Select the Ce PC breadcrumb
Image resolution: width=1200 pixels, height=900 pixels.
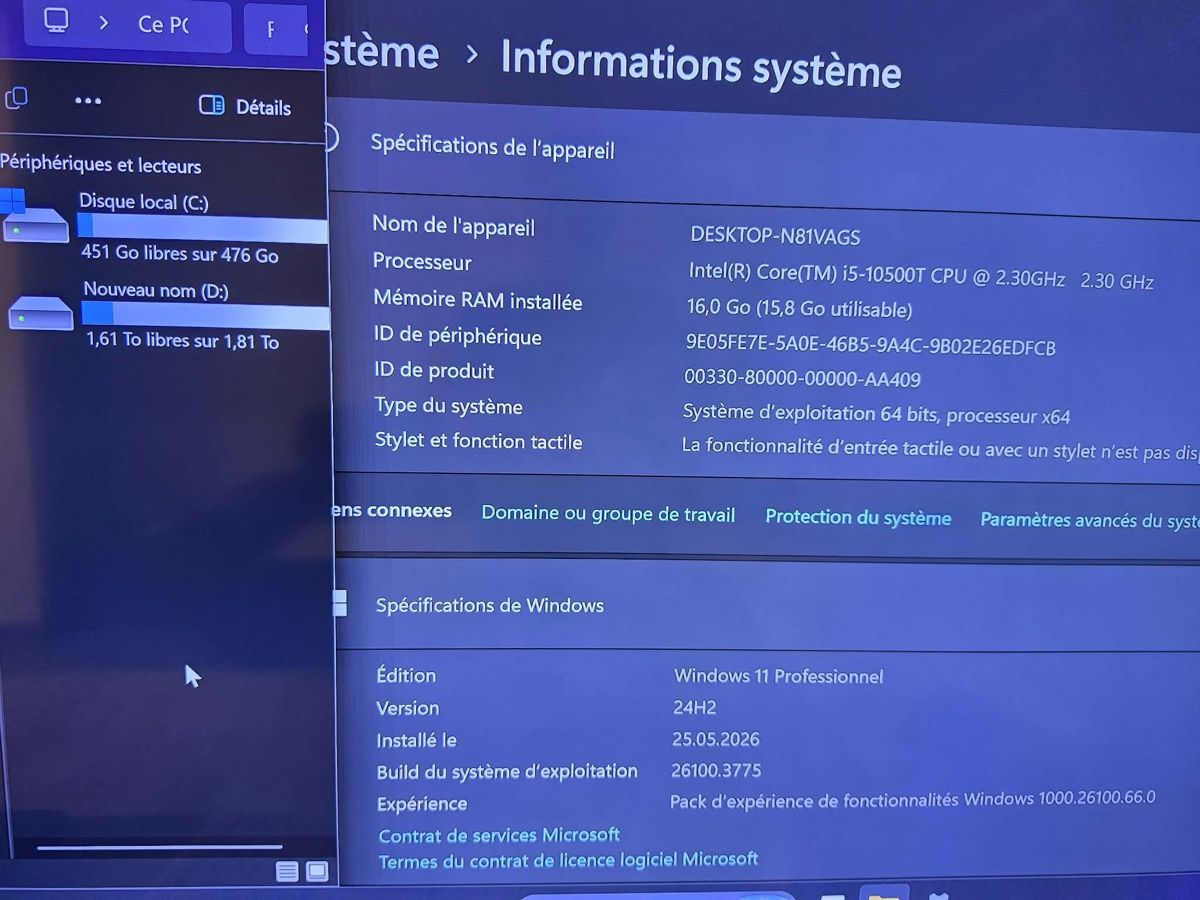coord(163,24)
